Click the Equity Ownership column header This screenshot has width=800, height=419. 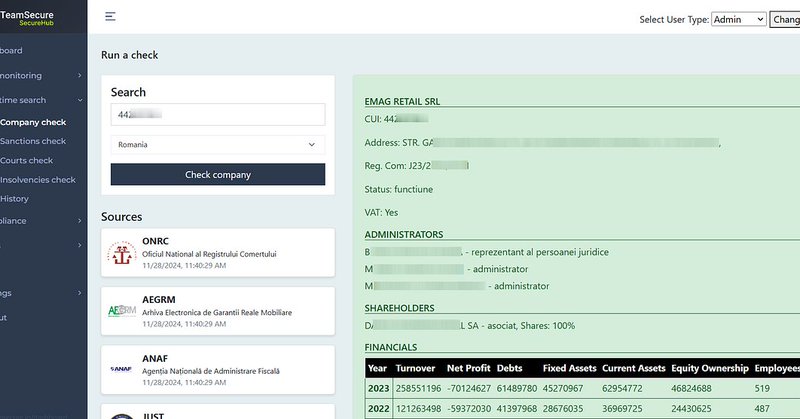tap(710, 368)
